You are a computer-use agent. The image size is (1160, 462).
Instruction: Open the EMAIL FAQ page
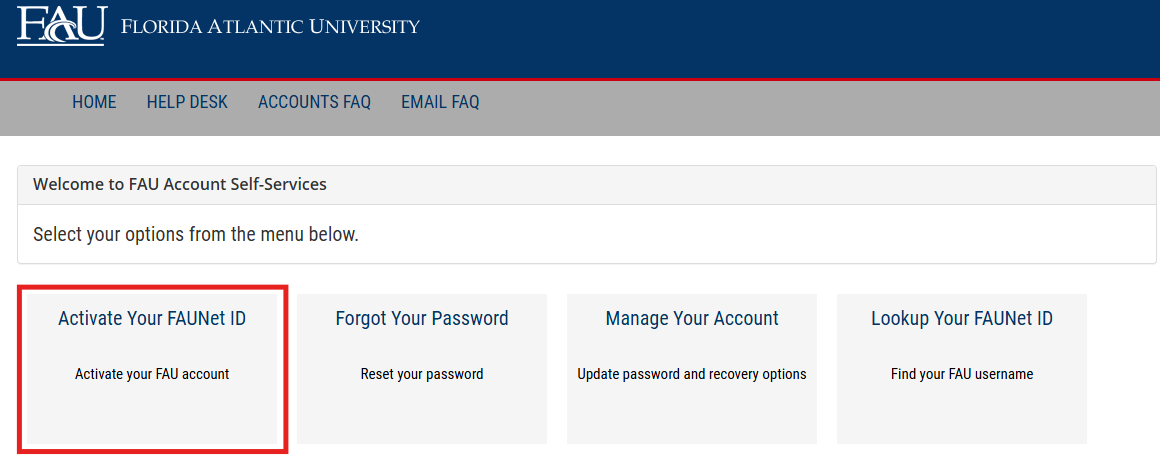tap(440, 102)
